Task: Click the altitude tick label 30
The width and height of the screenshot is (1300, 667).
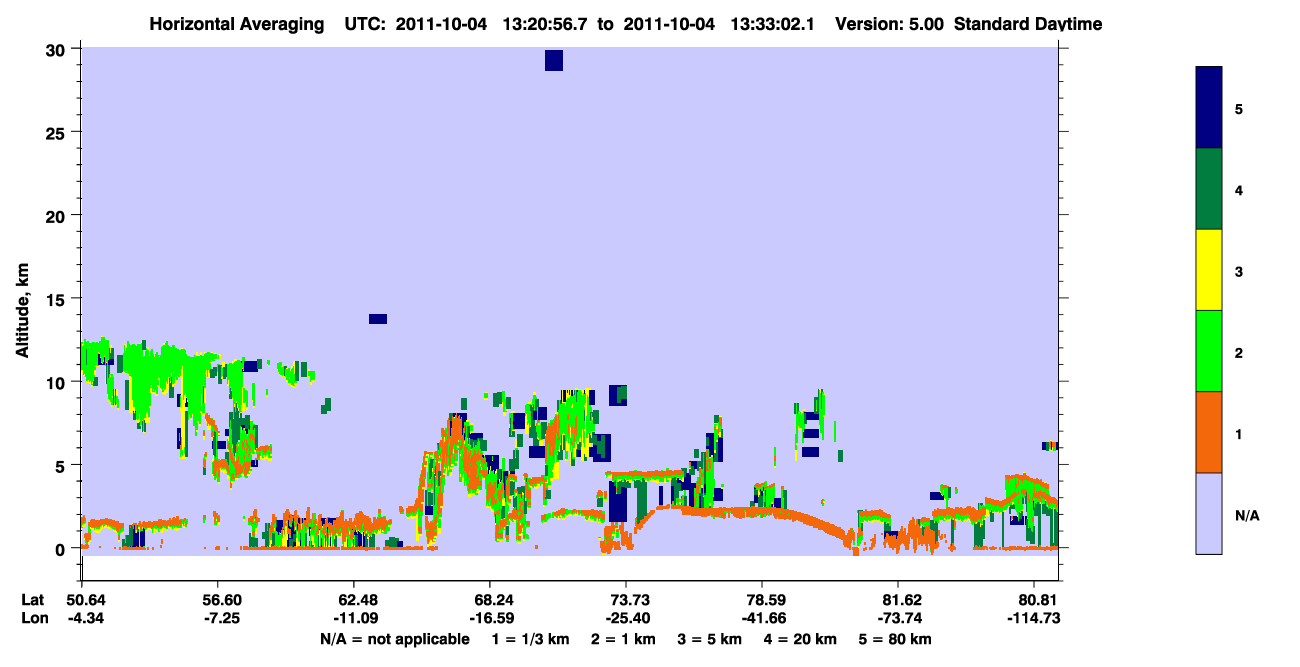Action: (58, 50)
